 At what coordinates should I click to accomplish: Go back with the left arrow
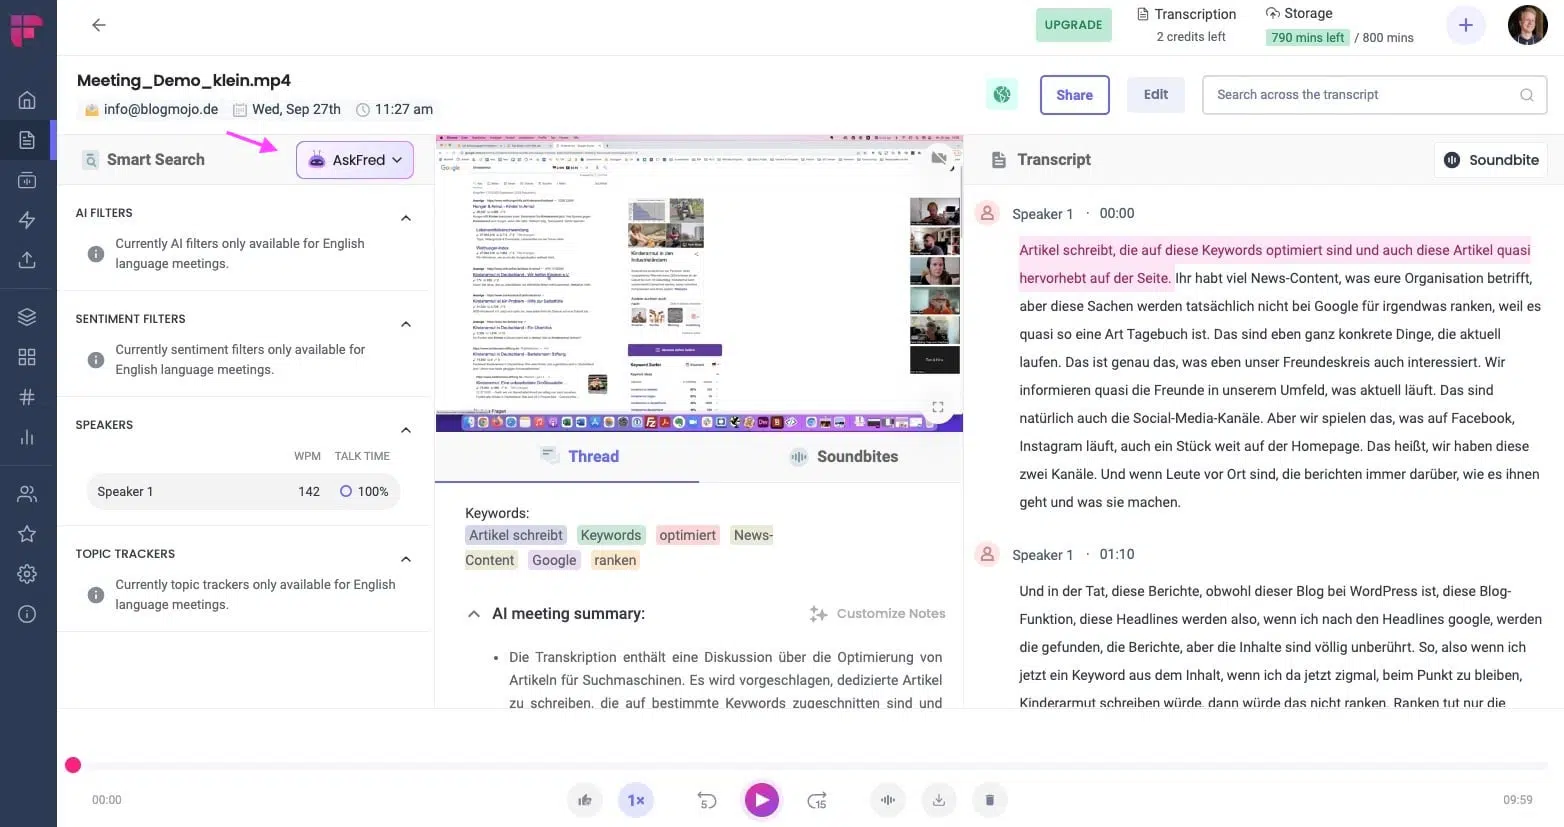98,25
